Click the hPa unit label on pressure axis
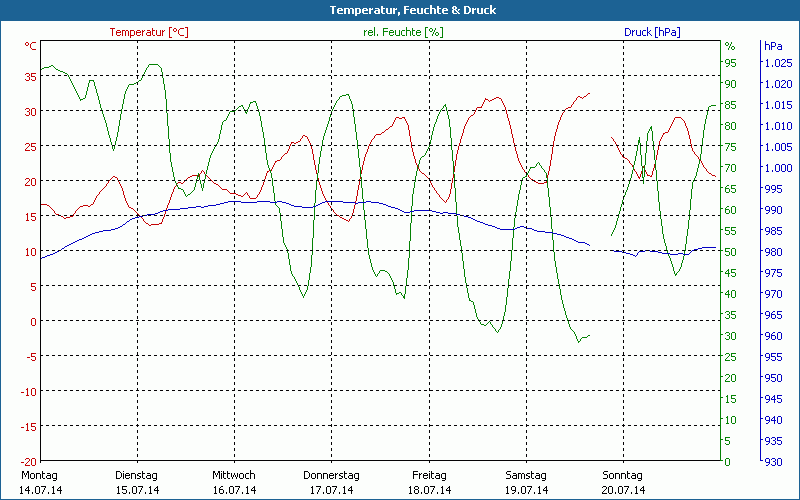 pos(773,46)
